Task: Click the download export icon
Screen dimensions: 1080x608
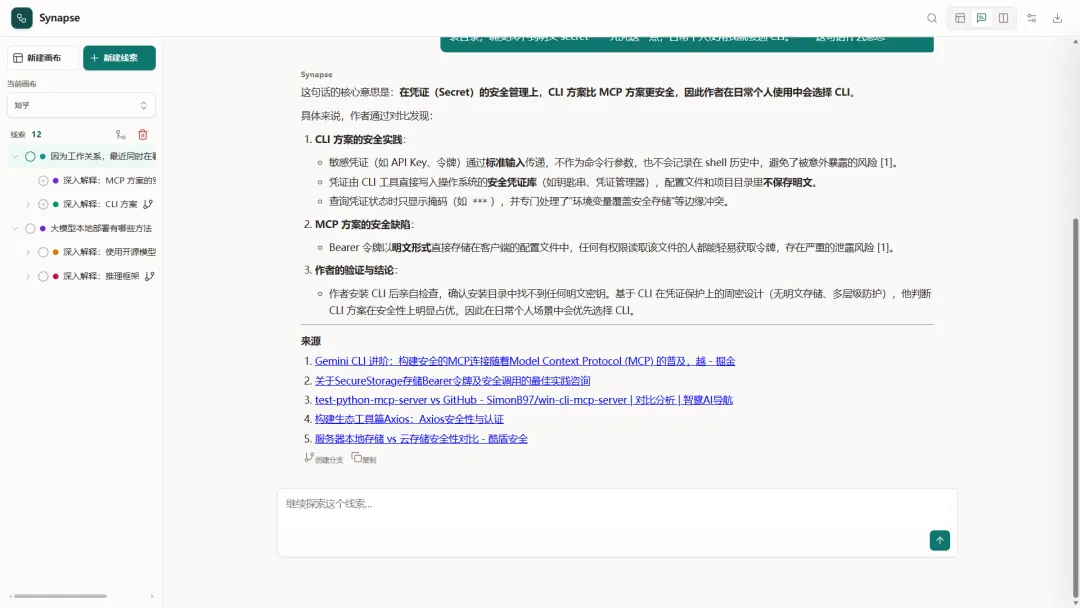Action: tap(1057, 19)
